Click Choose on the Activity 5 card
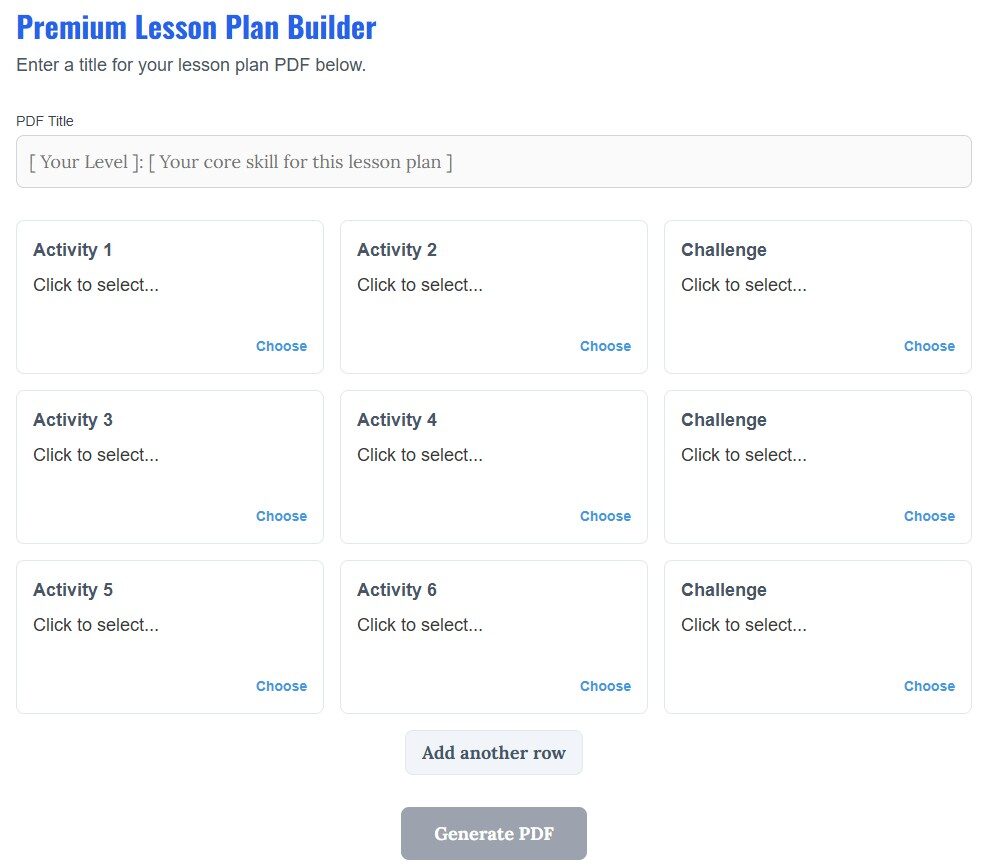Screen dimensions: 988x867 (x=281, y=686)
